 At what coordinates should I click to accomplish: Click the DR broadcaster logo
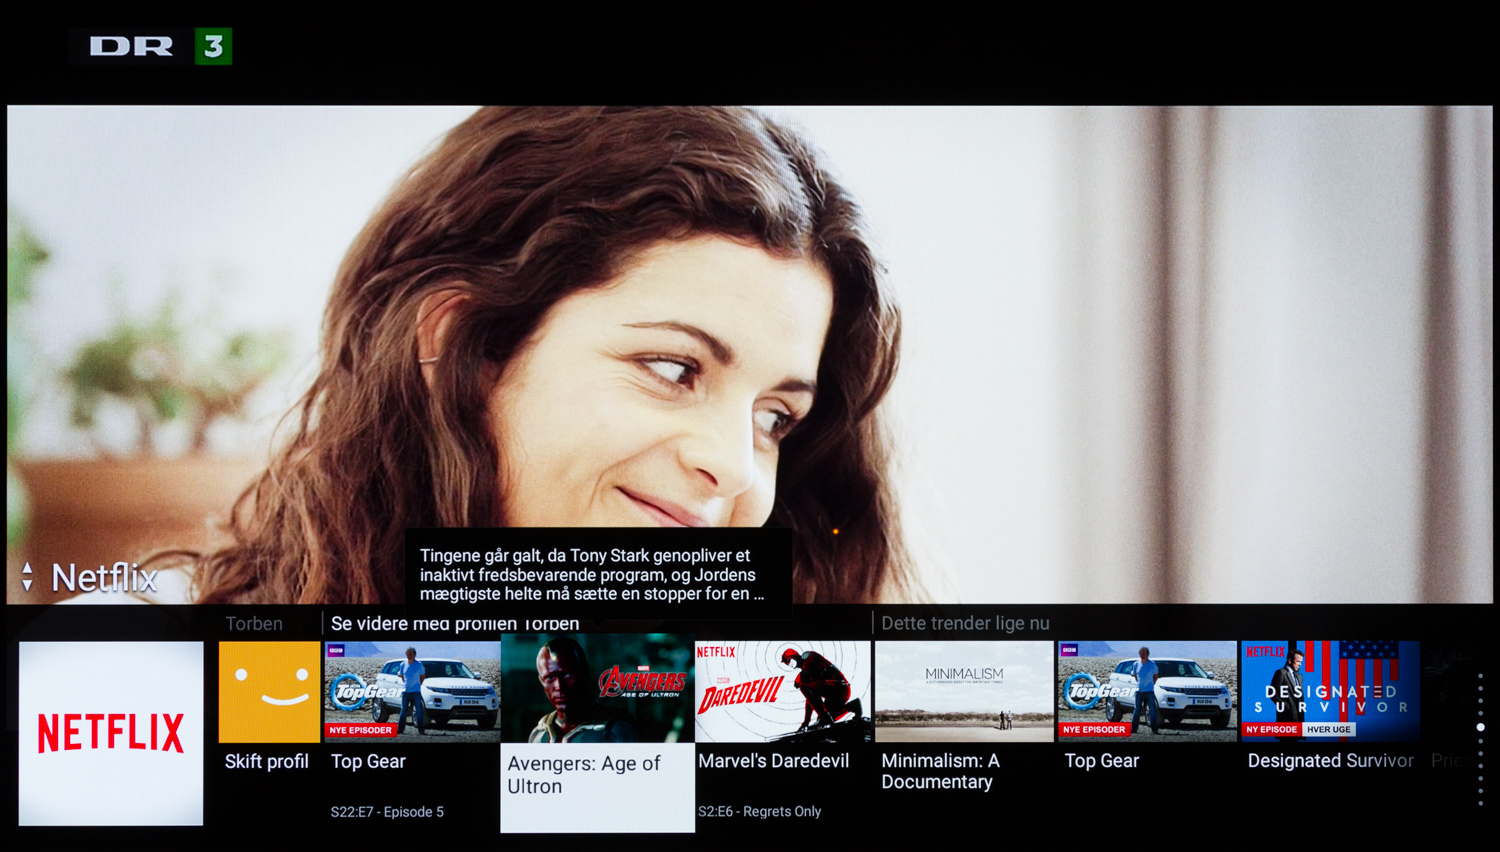pos(131,46)
